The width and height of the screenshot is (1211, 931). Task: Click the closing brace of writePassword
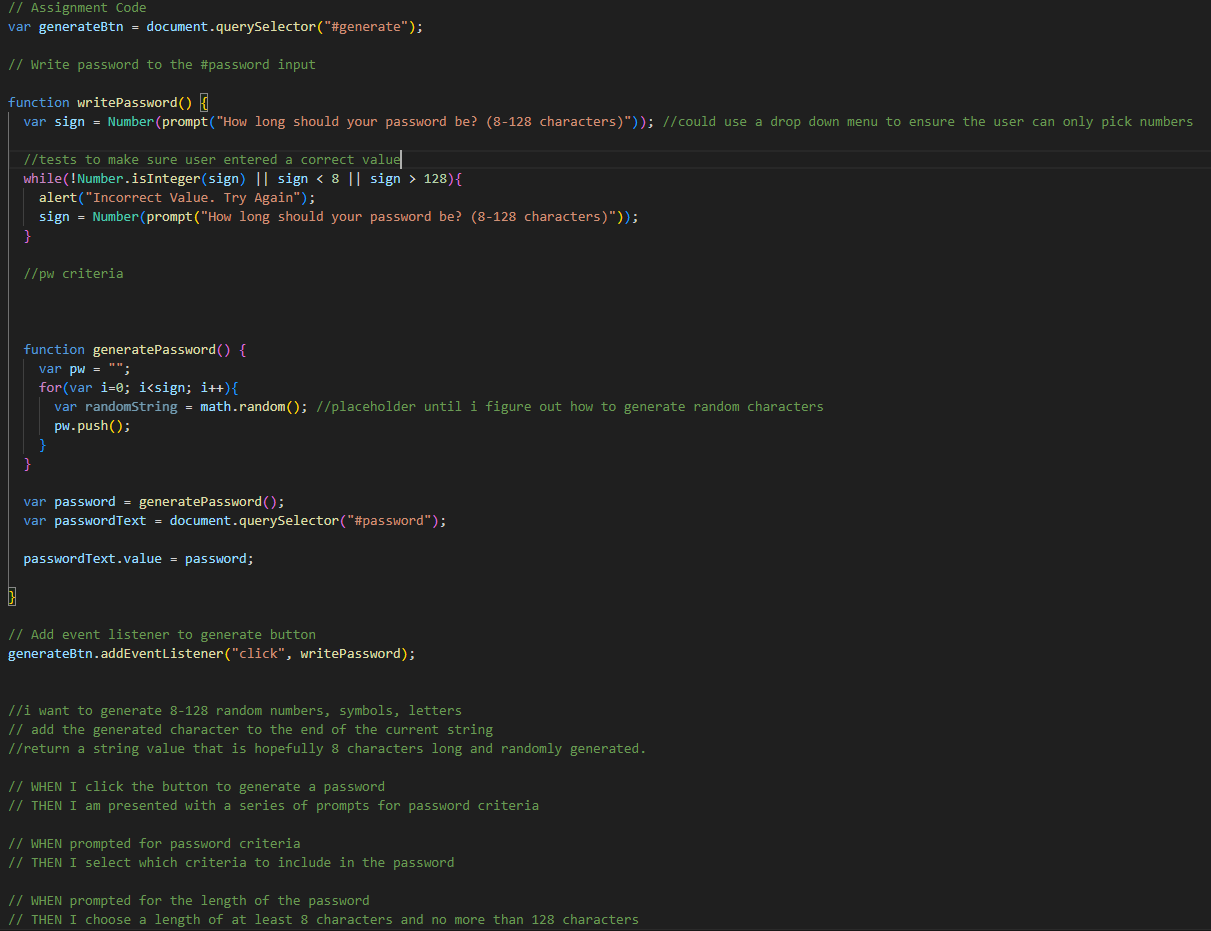tap(10, 596)
